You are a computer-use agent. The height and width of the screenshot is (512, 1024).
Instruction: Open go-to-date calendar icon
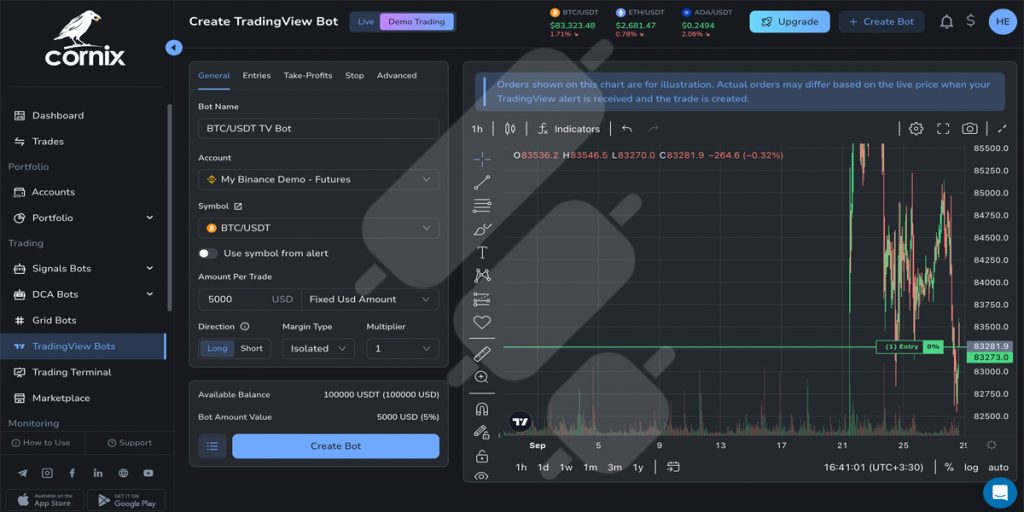coord(673,467)
